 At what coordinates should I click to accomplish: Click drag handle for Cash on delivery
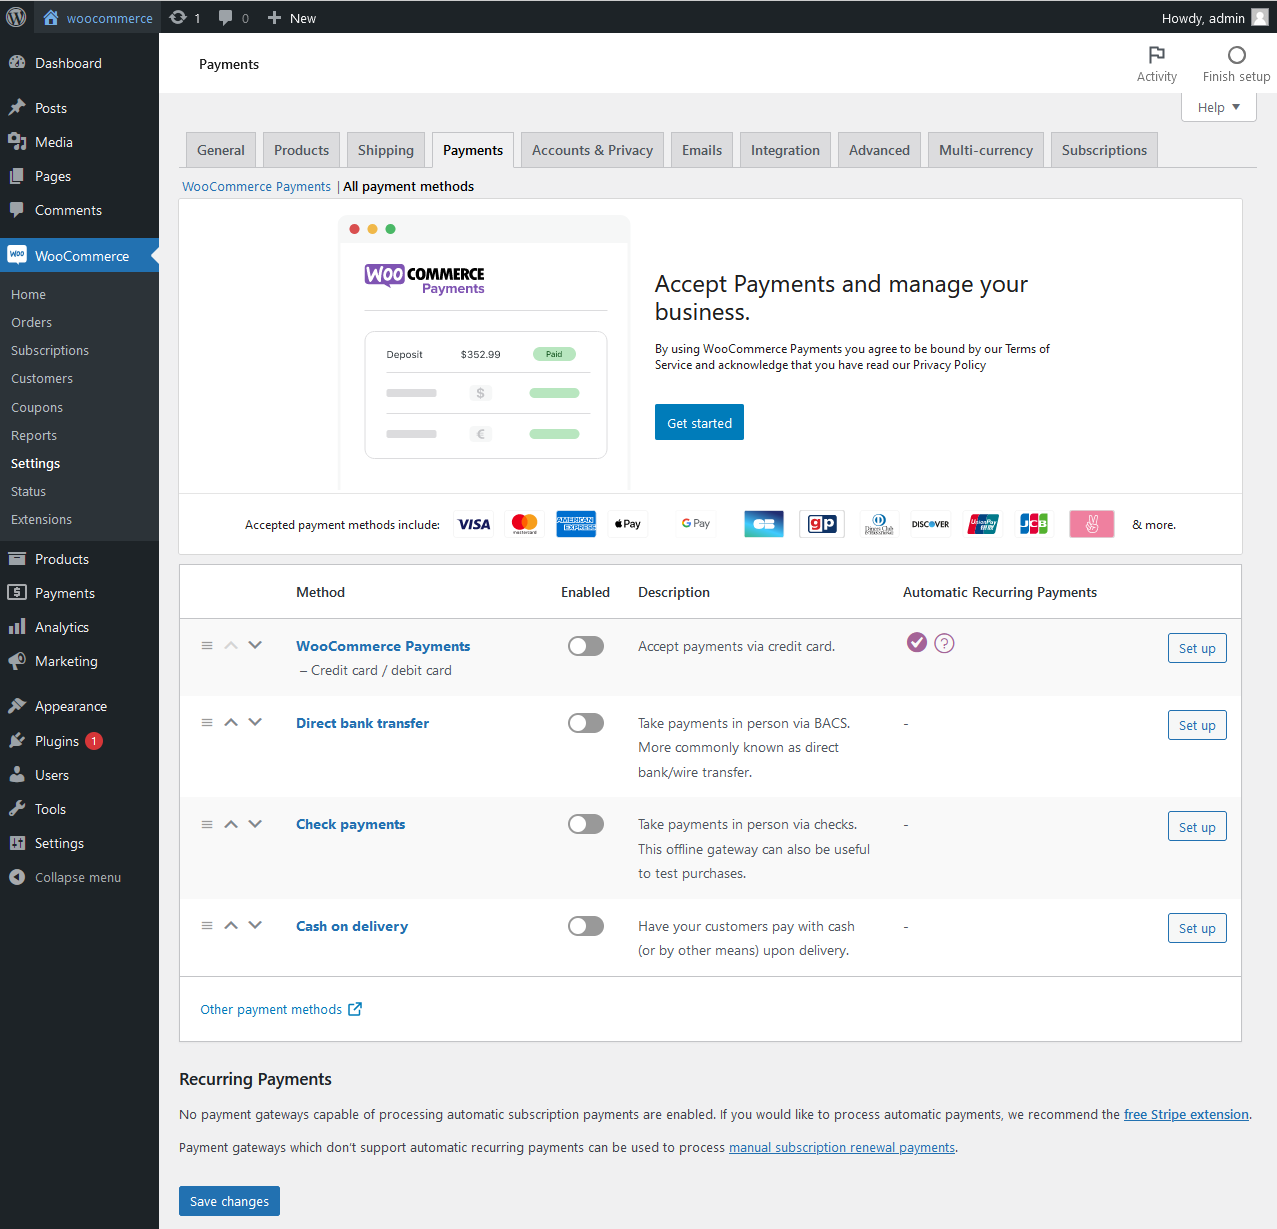tap(207, 925)
